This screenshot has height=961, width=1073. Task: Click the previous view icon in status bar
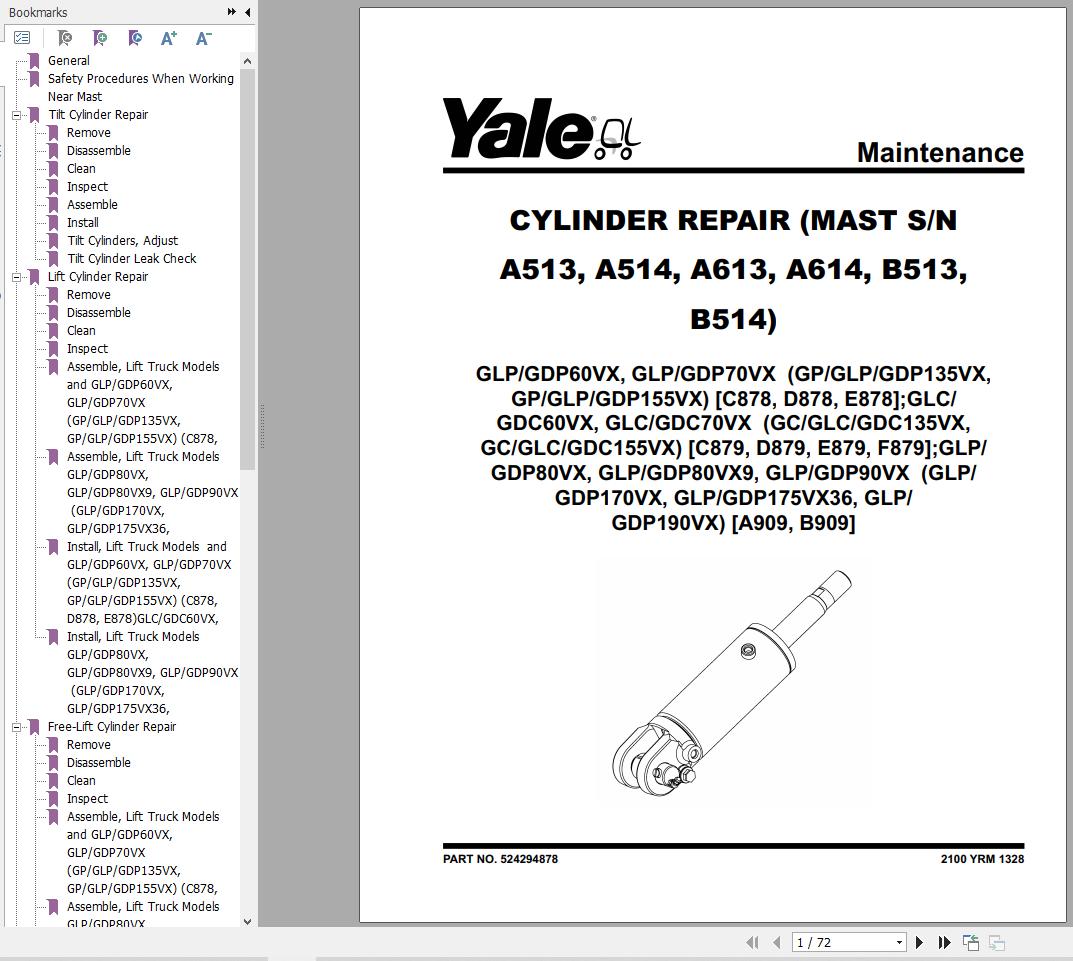[970, 943]
